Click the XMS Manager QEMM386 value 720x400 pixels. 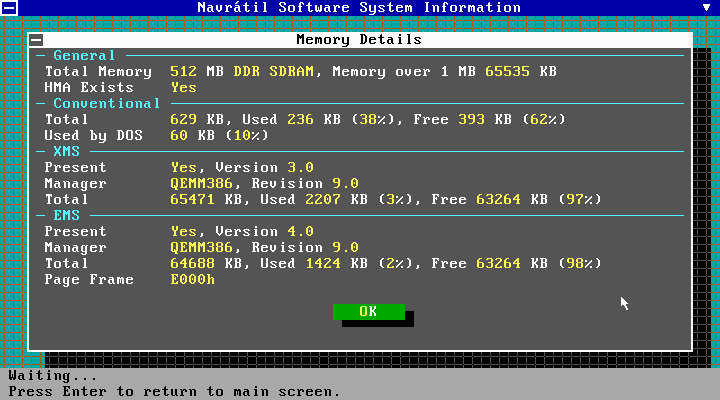coord(201,184)
